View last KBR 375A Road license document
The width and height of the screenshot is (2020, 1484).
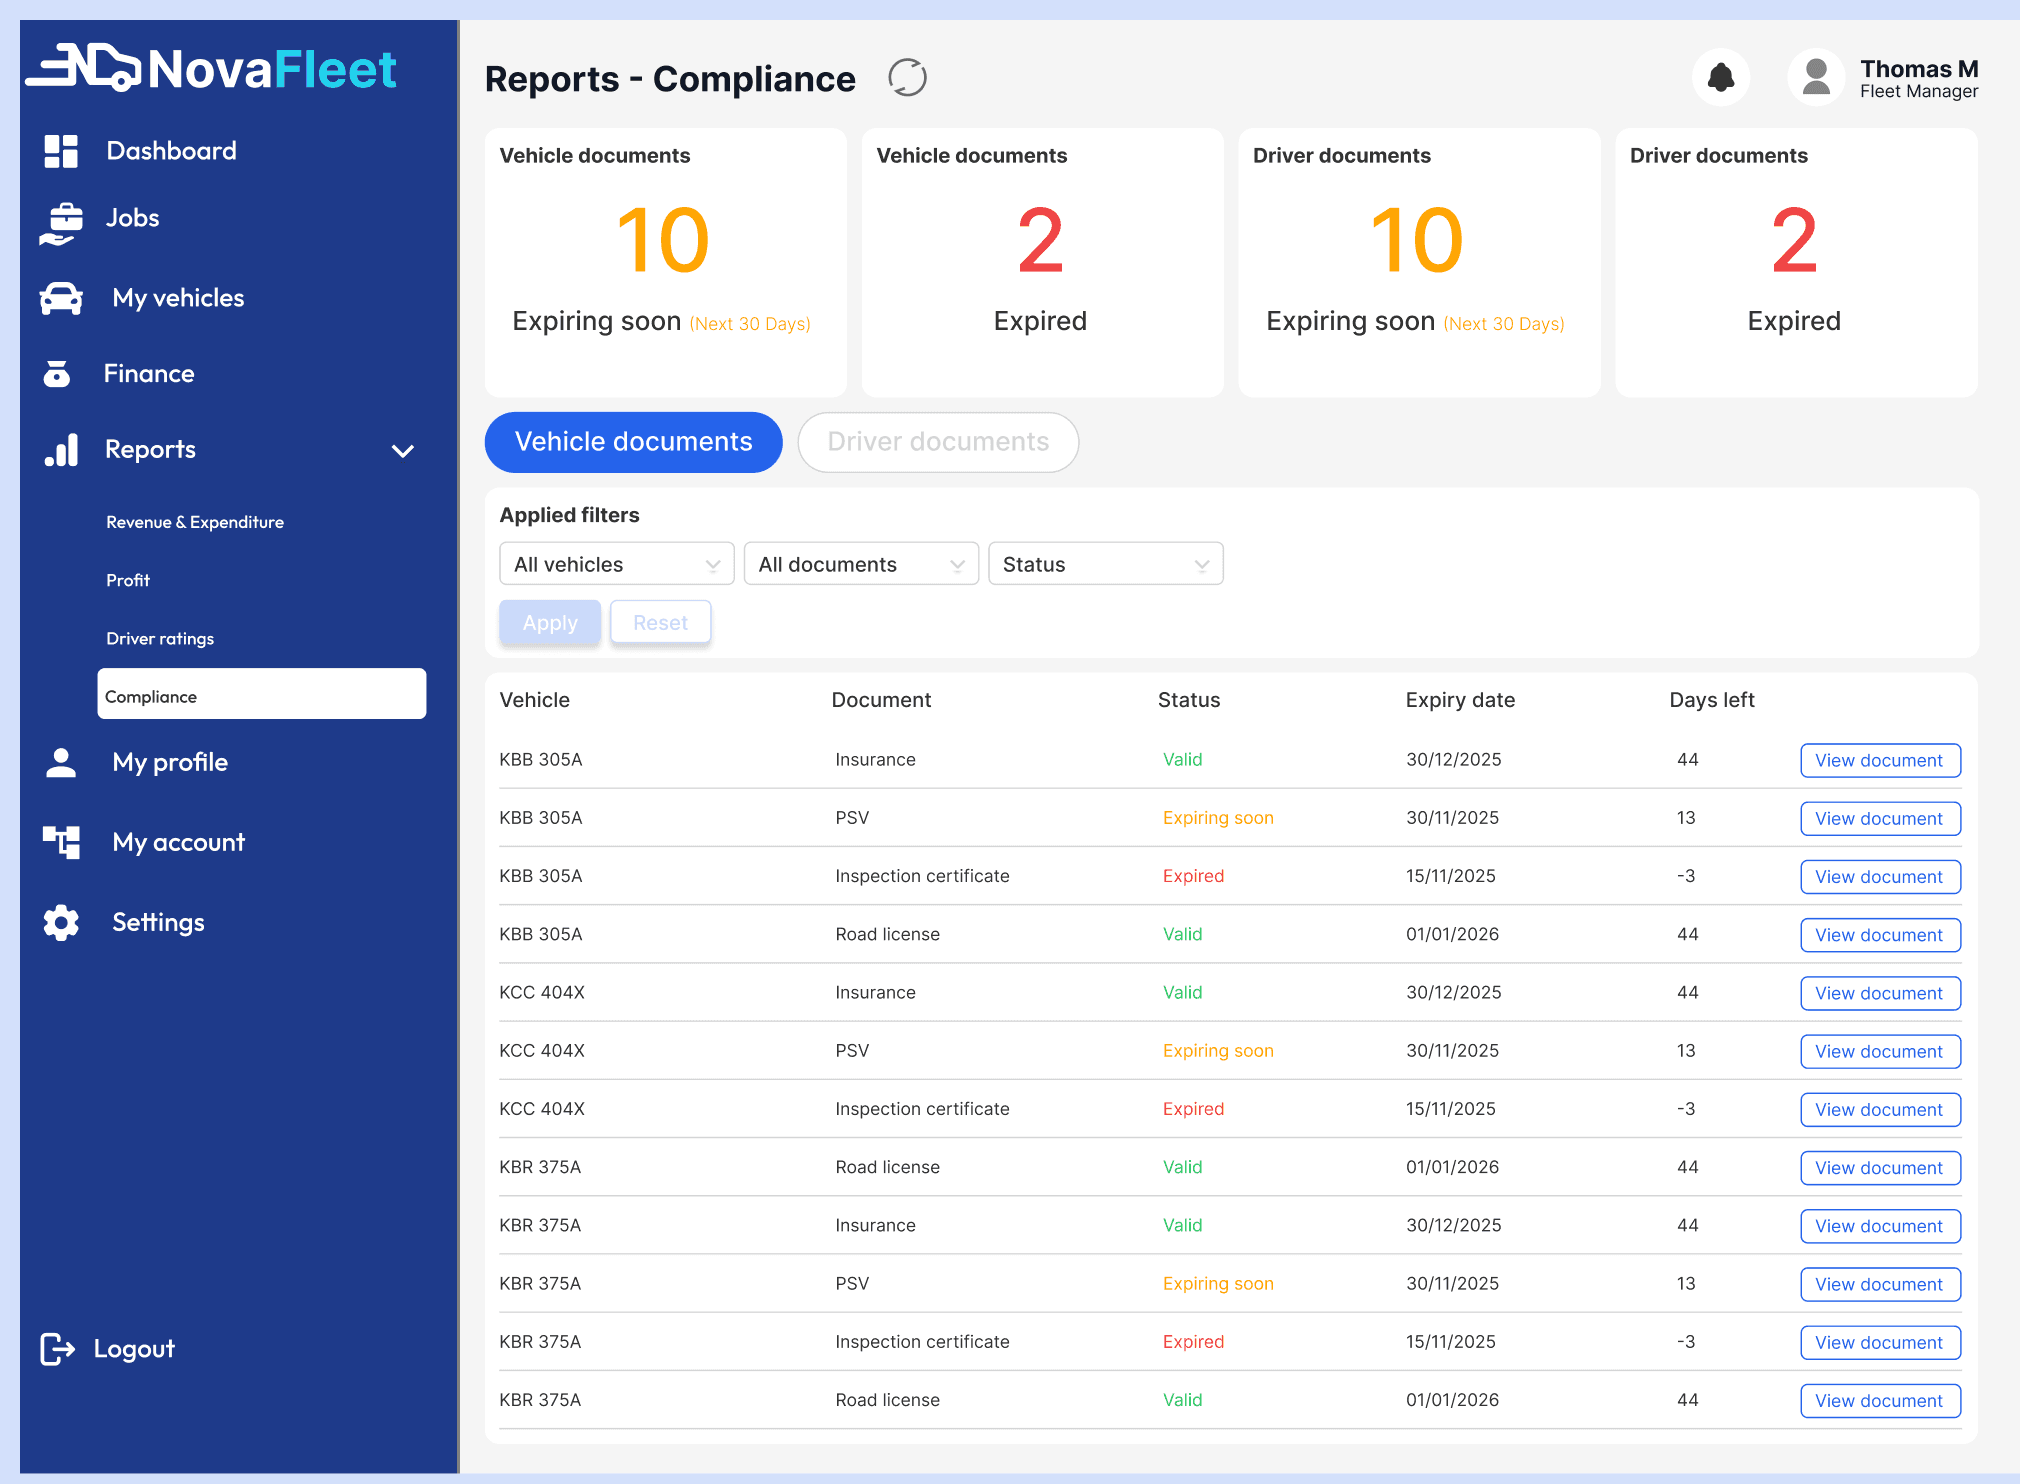tap(1880, 1401)
